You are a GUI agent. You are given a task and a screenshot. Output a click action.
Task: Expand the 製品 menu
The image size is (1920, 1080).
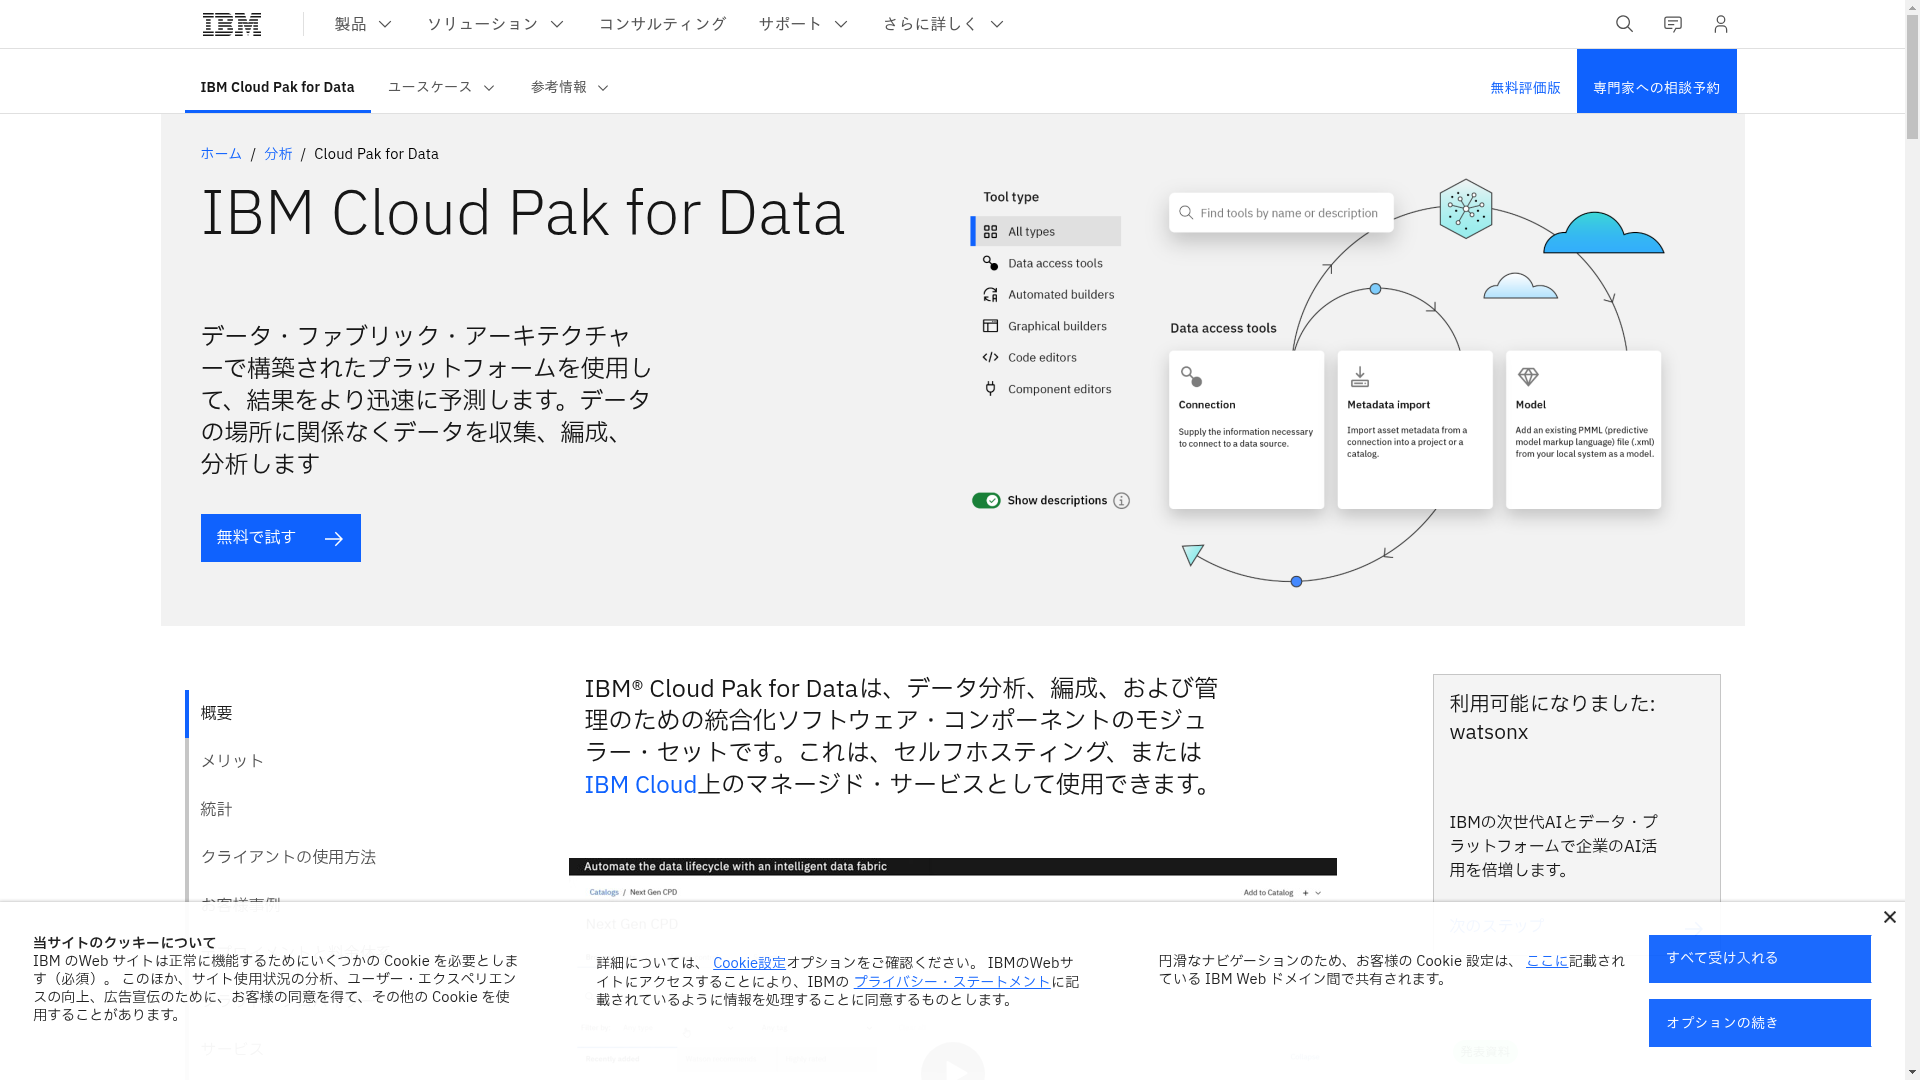point(364,24)
